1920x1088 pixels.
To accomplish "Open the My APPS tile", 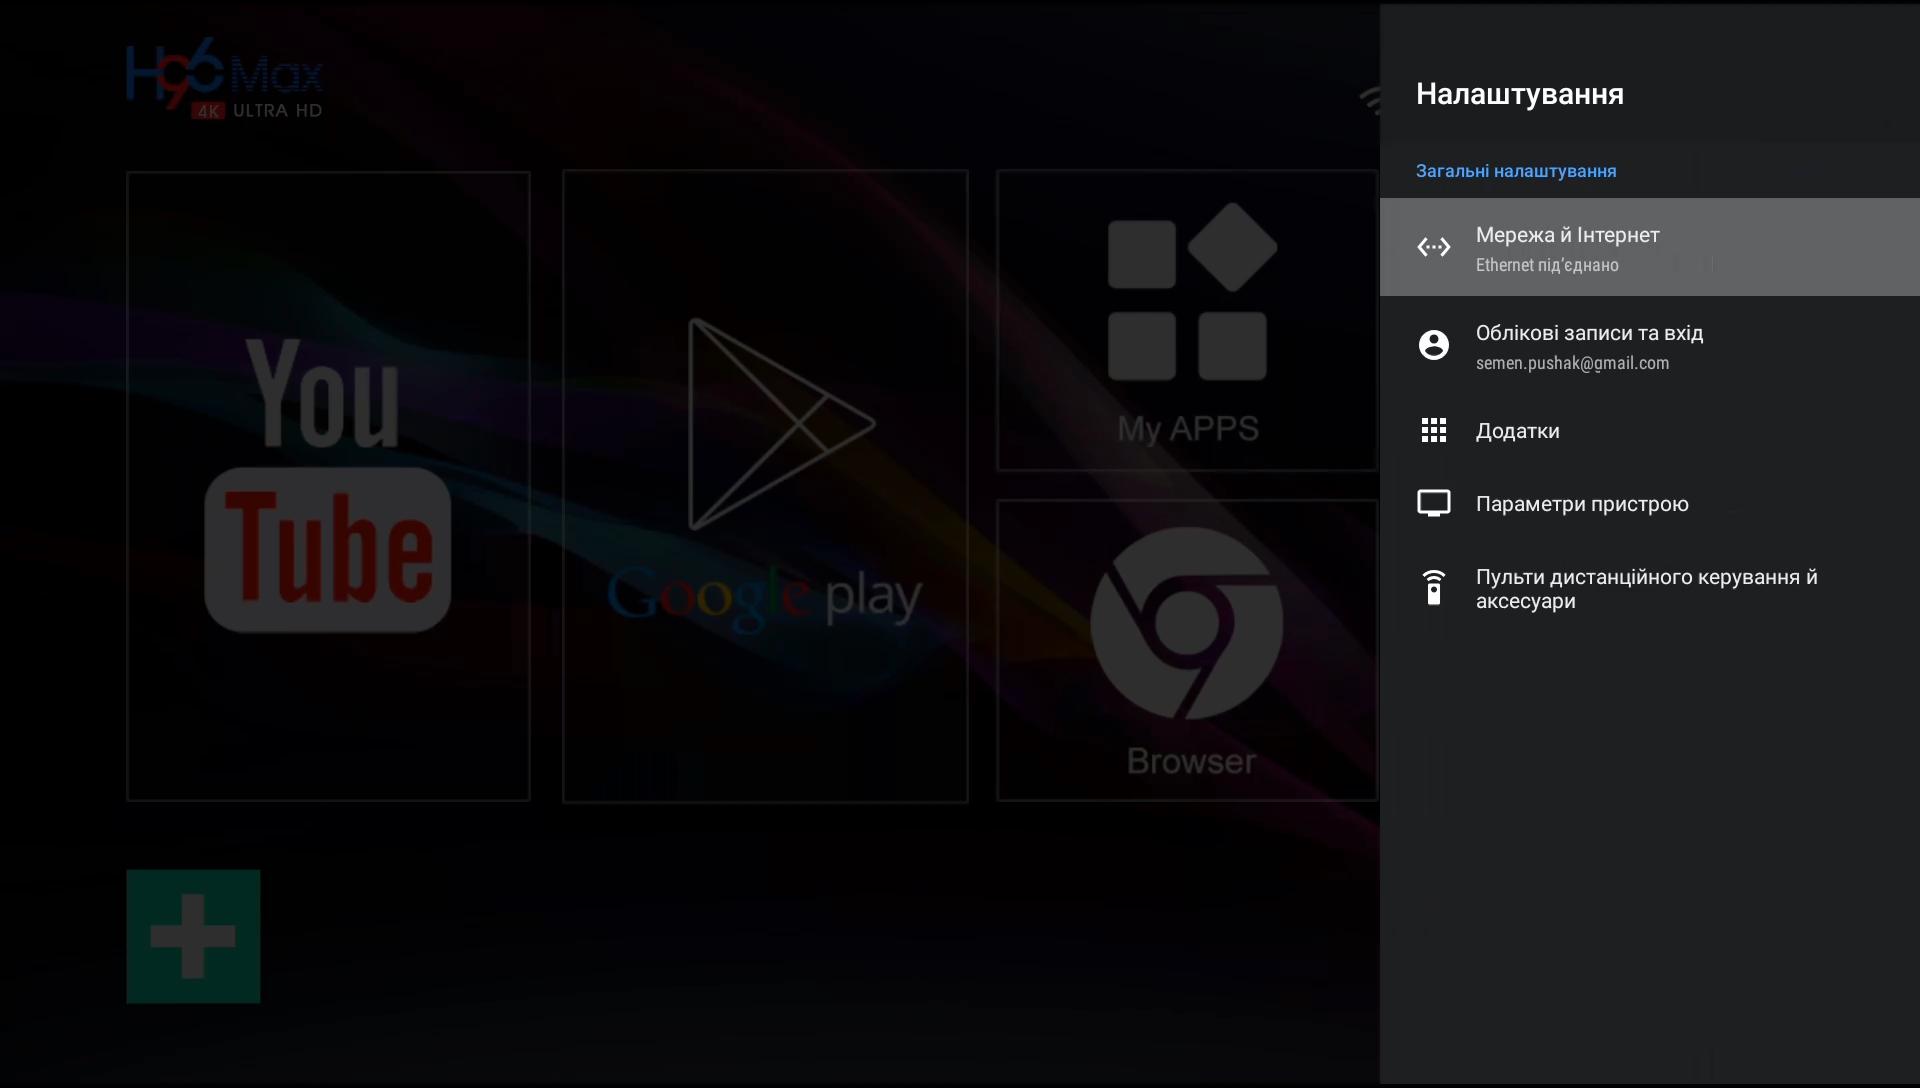I will point(1187,320).
